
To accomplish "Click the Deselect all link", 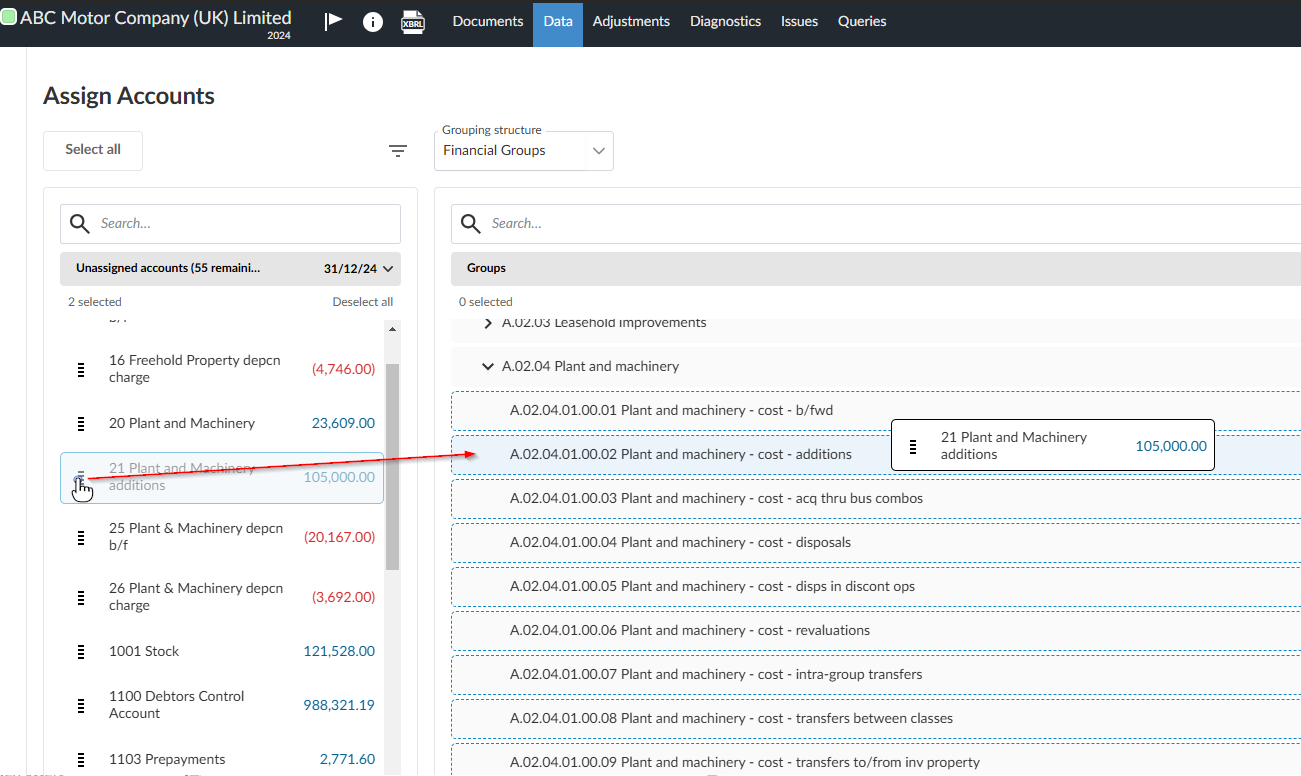I will point(363,301).
